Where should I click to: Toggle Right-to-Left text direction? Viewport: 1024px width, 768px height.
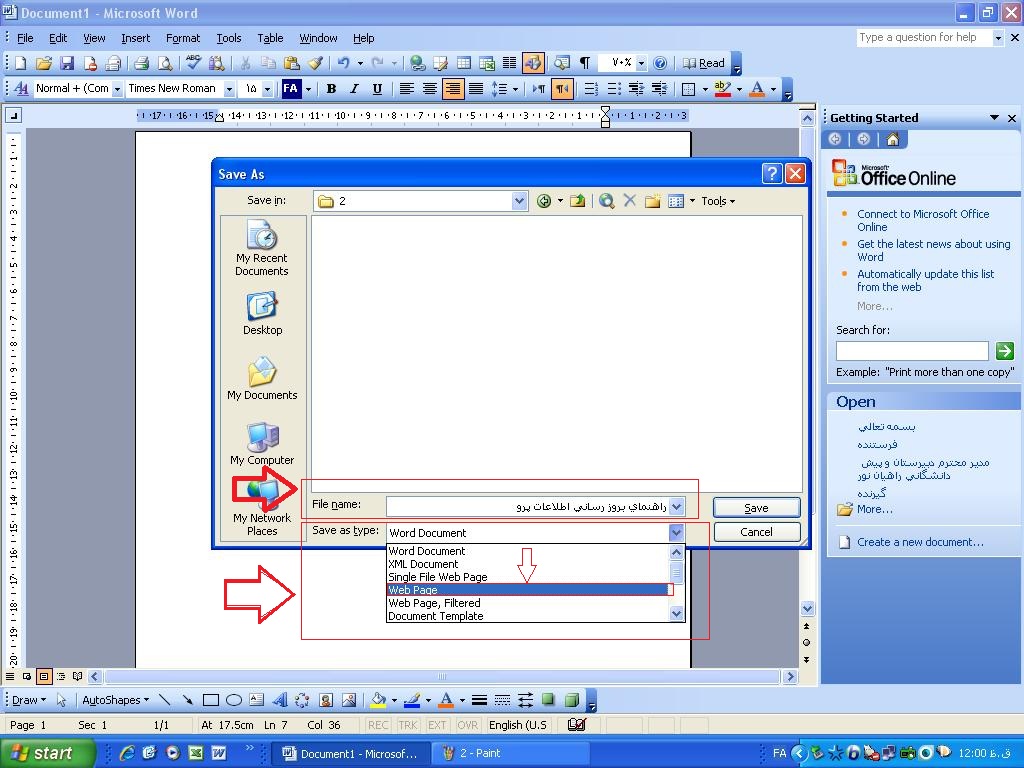562,89
